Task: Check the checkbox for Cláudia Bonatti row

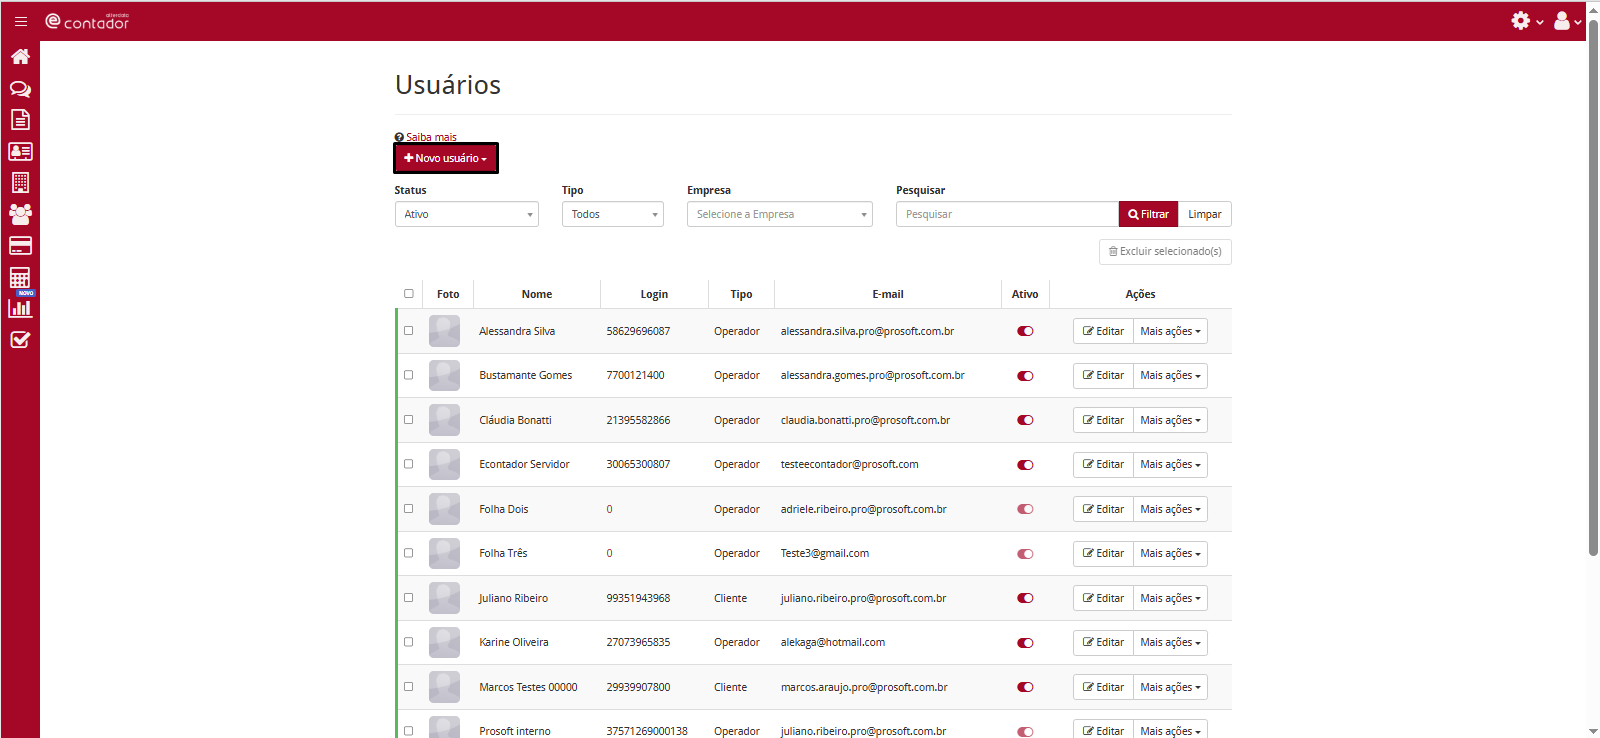Action: [x=408, y=420]
